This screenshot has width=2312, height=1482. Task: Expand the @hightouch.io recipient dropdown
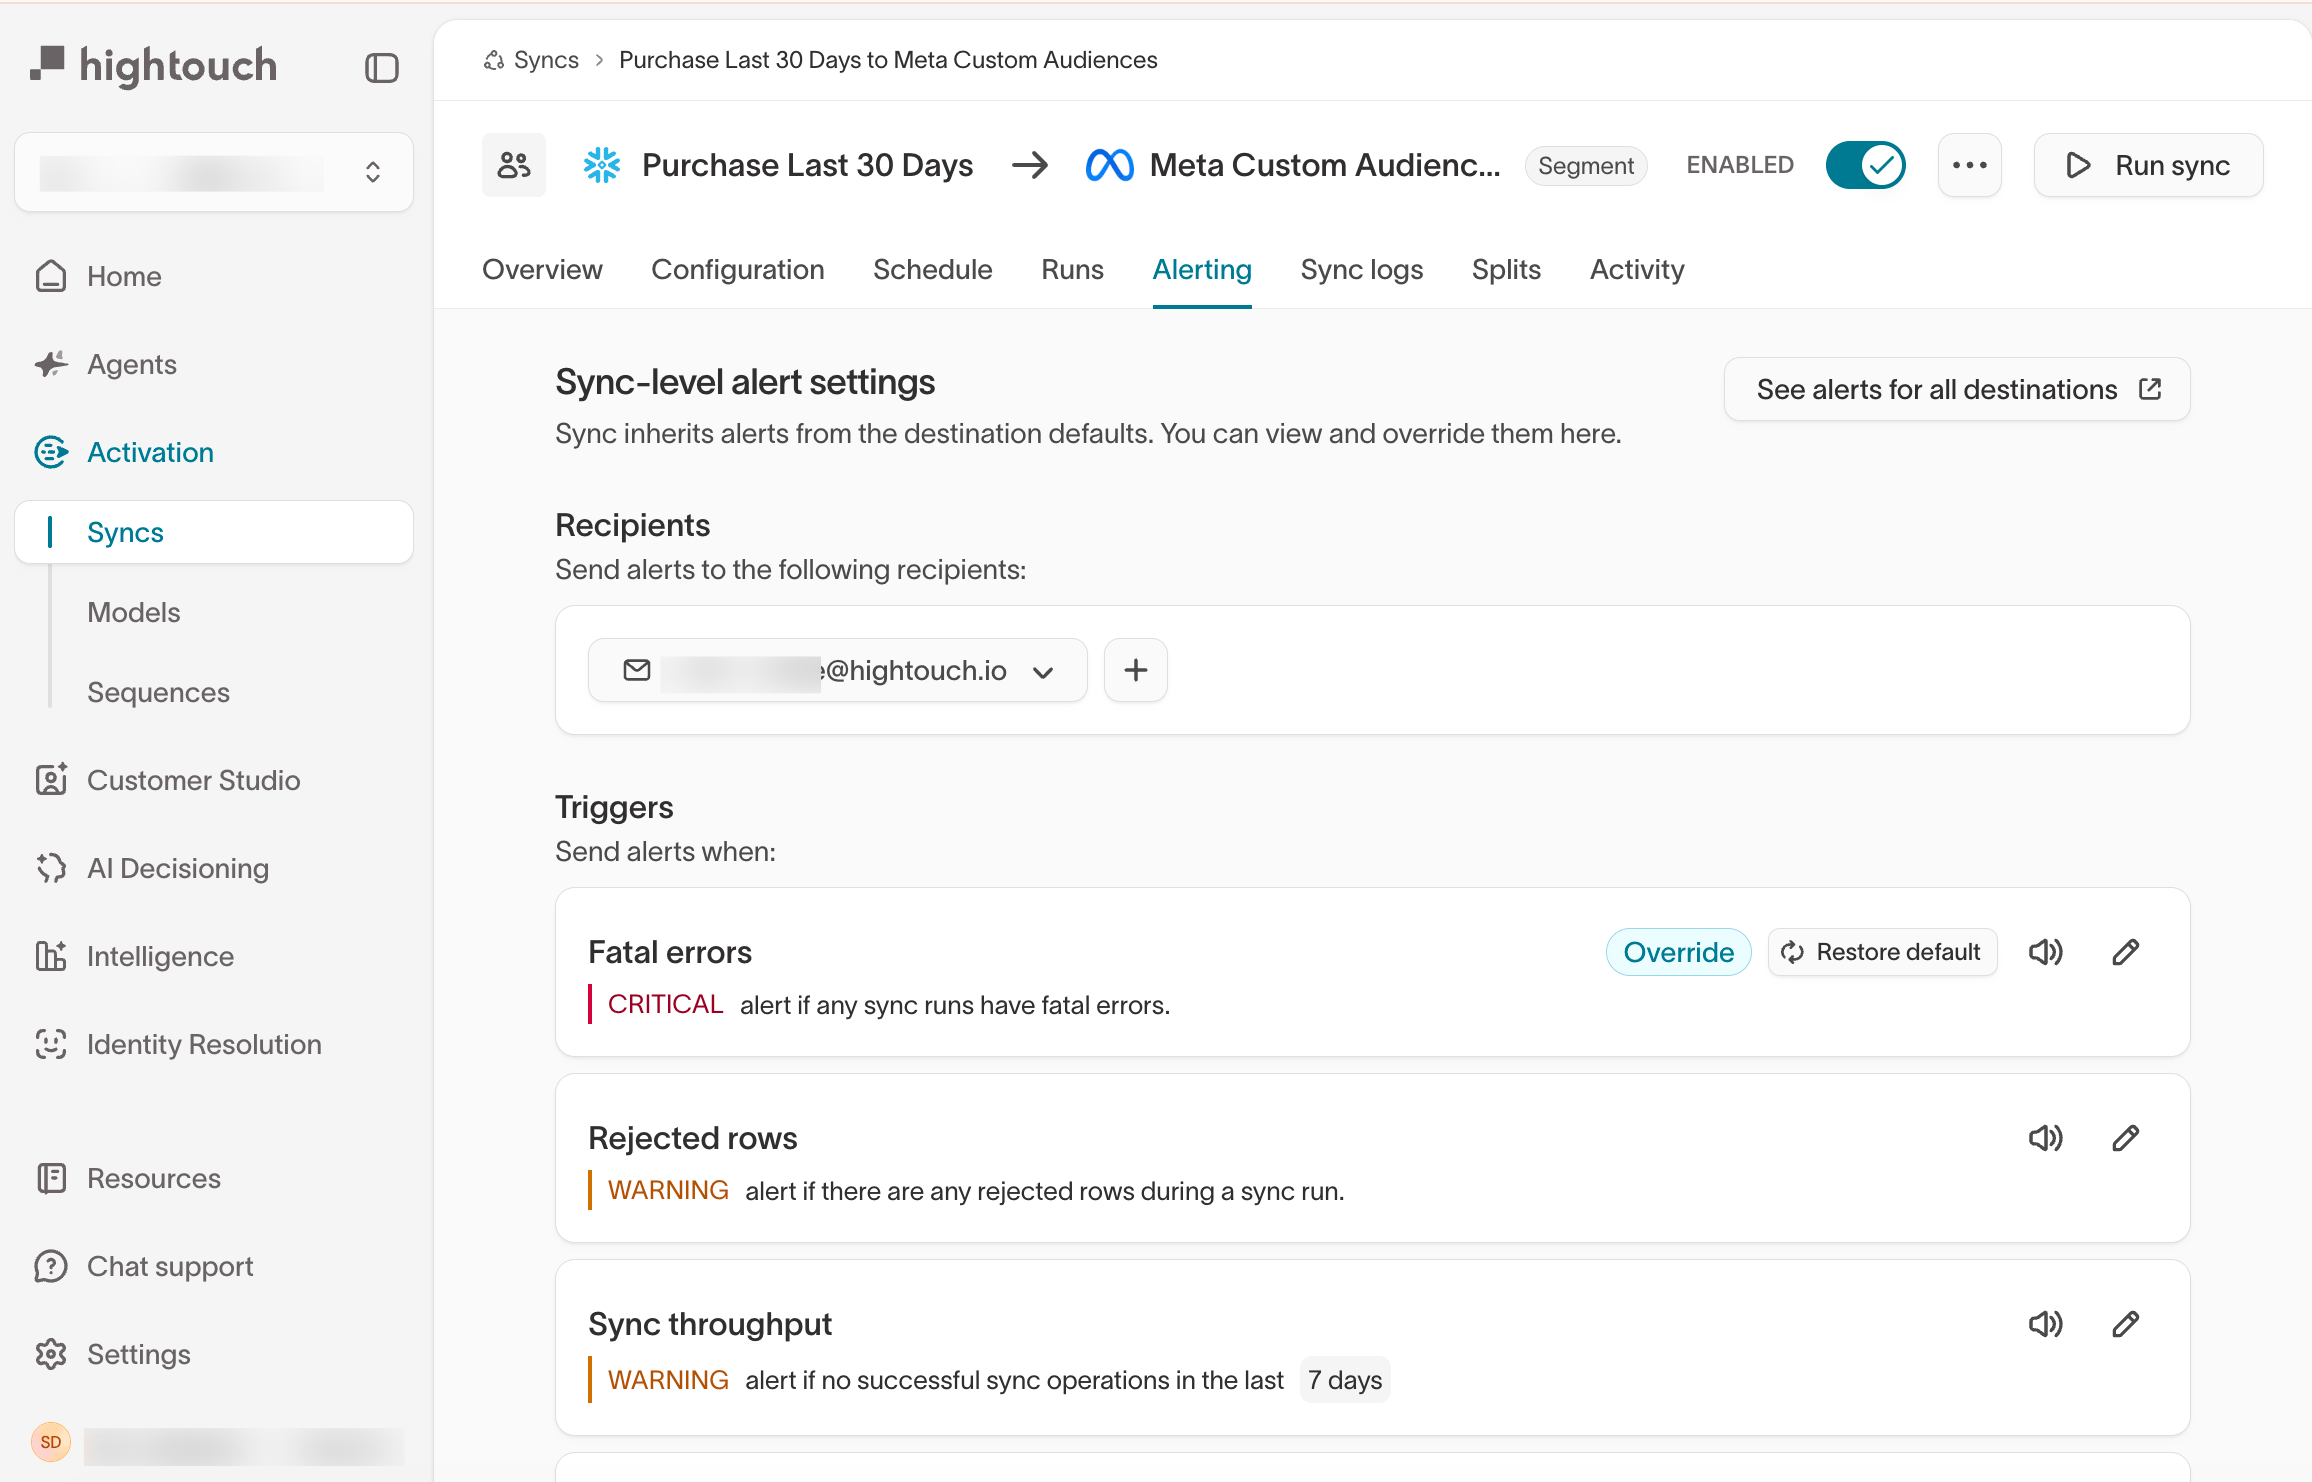(838, 670)
